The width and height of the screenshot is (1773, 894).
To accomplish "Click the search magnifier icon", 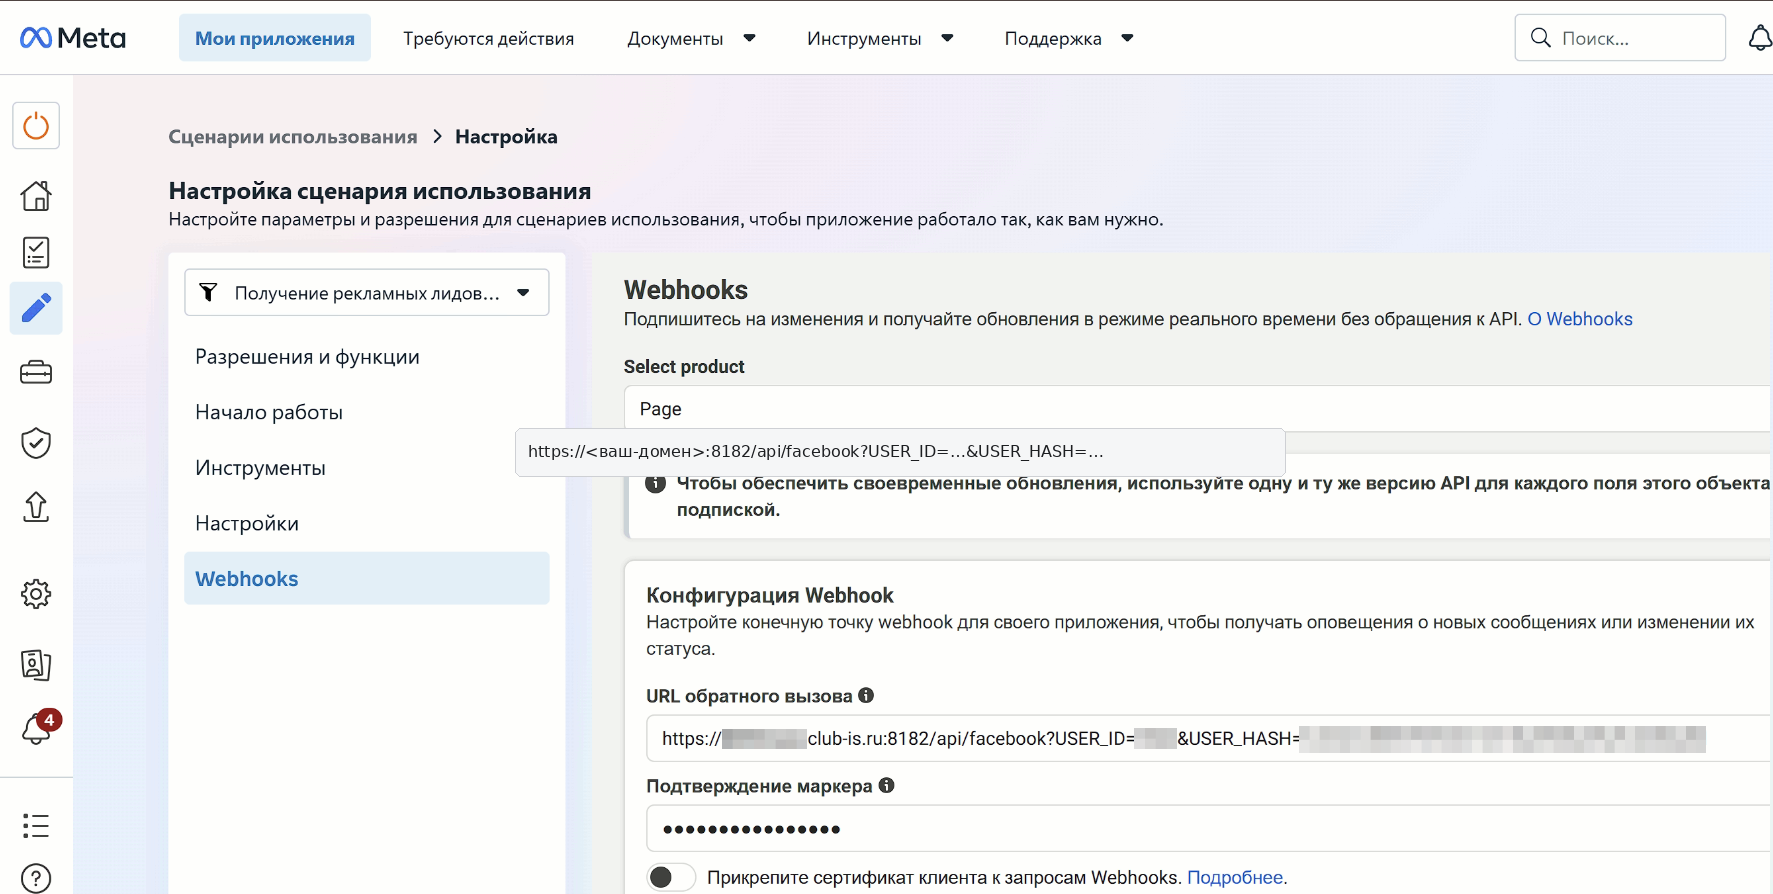I will [x=1541, y=38].
